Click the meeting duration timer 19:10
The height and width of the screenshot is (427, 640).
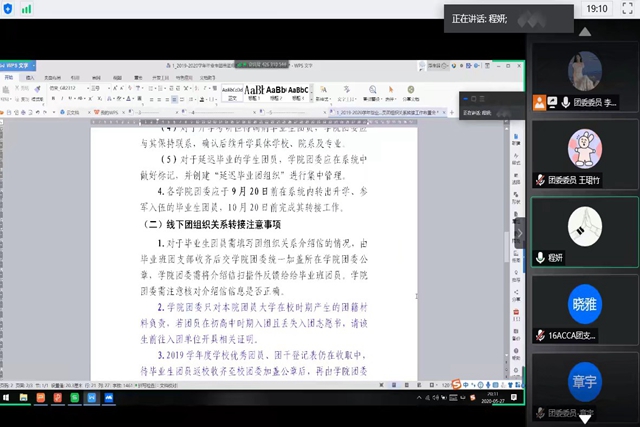coord(597,8)
